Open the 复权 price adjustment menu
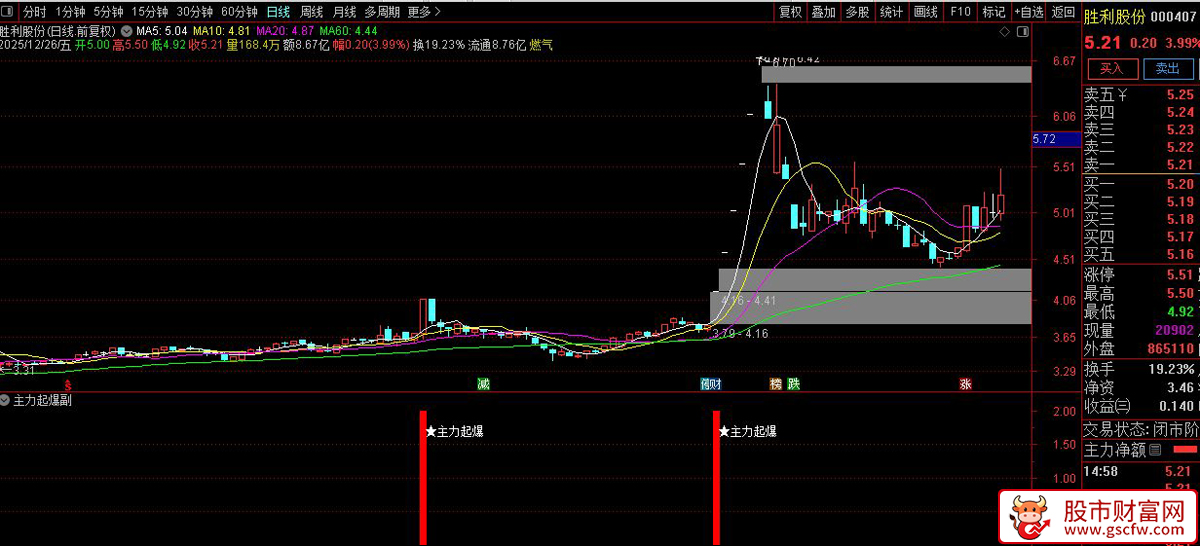The image size is (1200, 546). pyautogui.click(x=790, y=12)
